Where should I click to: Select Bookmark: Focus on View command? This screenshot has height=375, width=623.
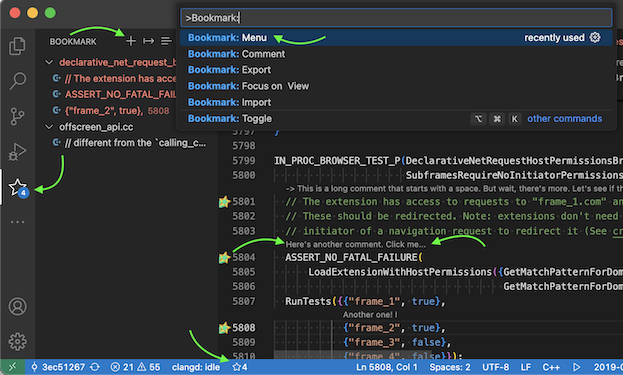point(396,86)
